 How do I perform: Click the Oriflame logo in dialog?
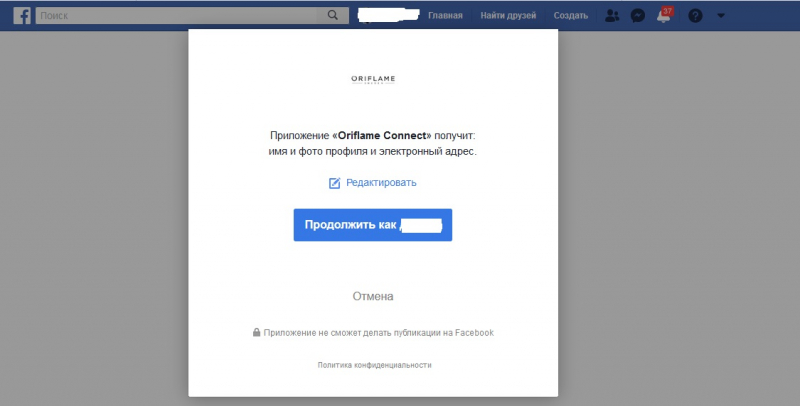(x=373, y=80)
